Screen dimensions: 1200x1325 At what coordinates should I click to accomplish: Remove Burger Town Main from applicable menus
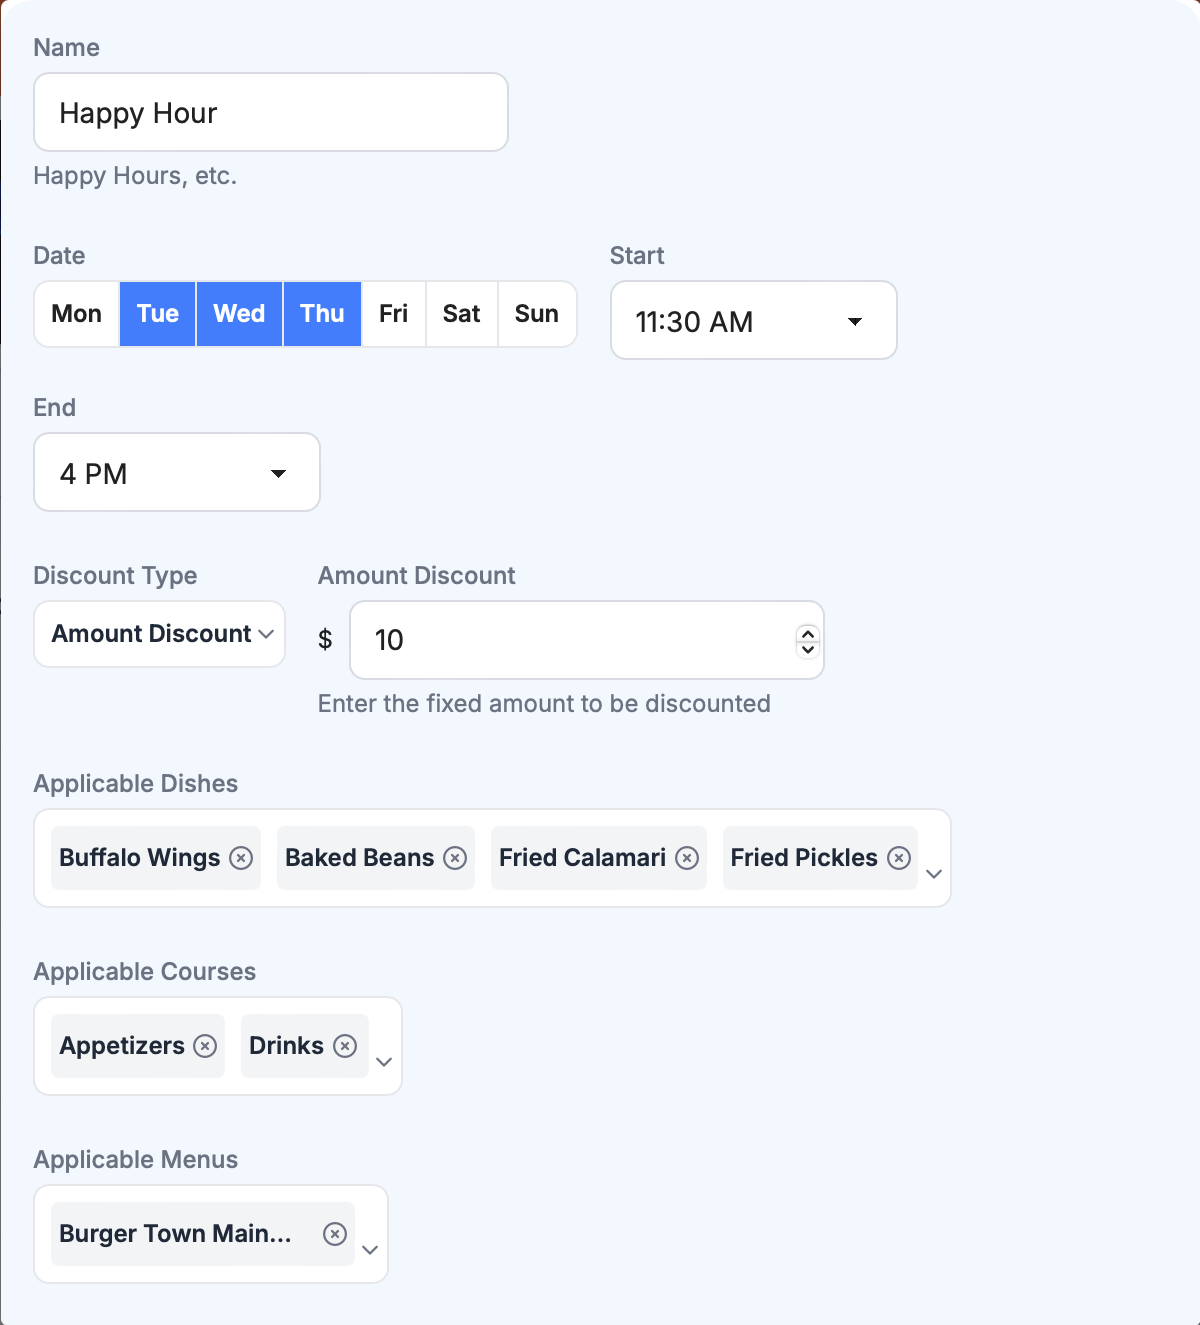click(x=333, y=1233)
